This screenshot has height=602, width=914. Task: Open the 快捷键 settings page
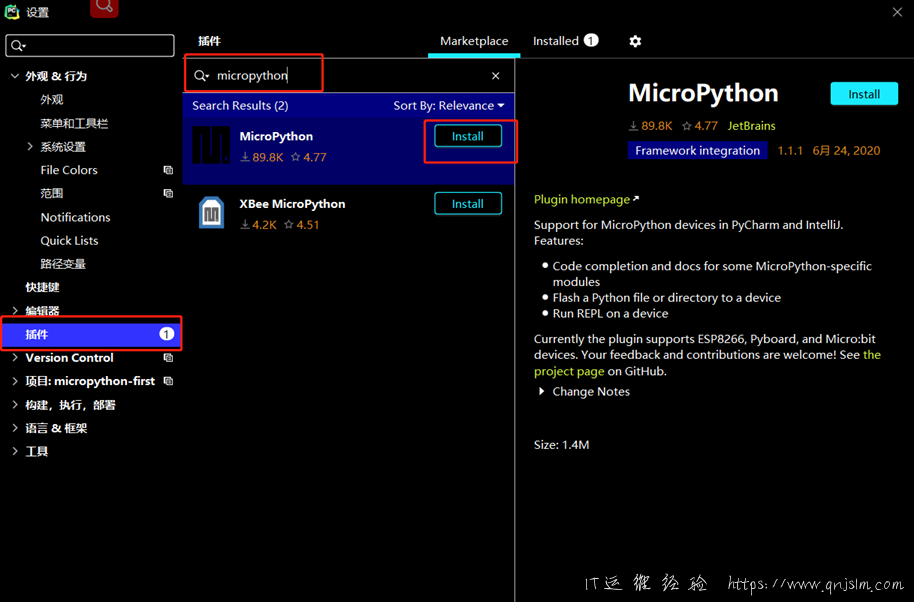click(x=43, y=287)
